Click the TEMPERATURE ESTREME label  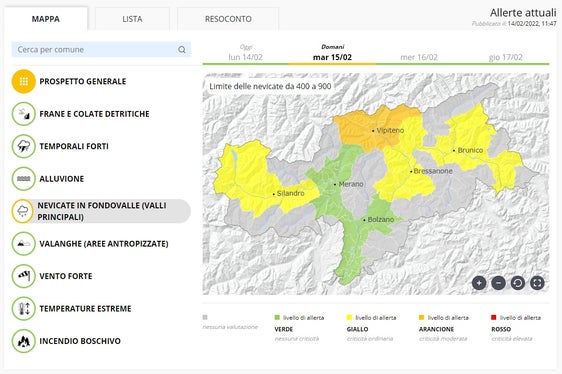pos(85,309)
